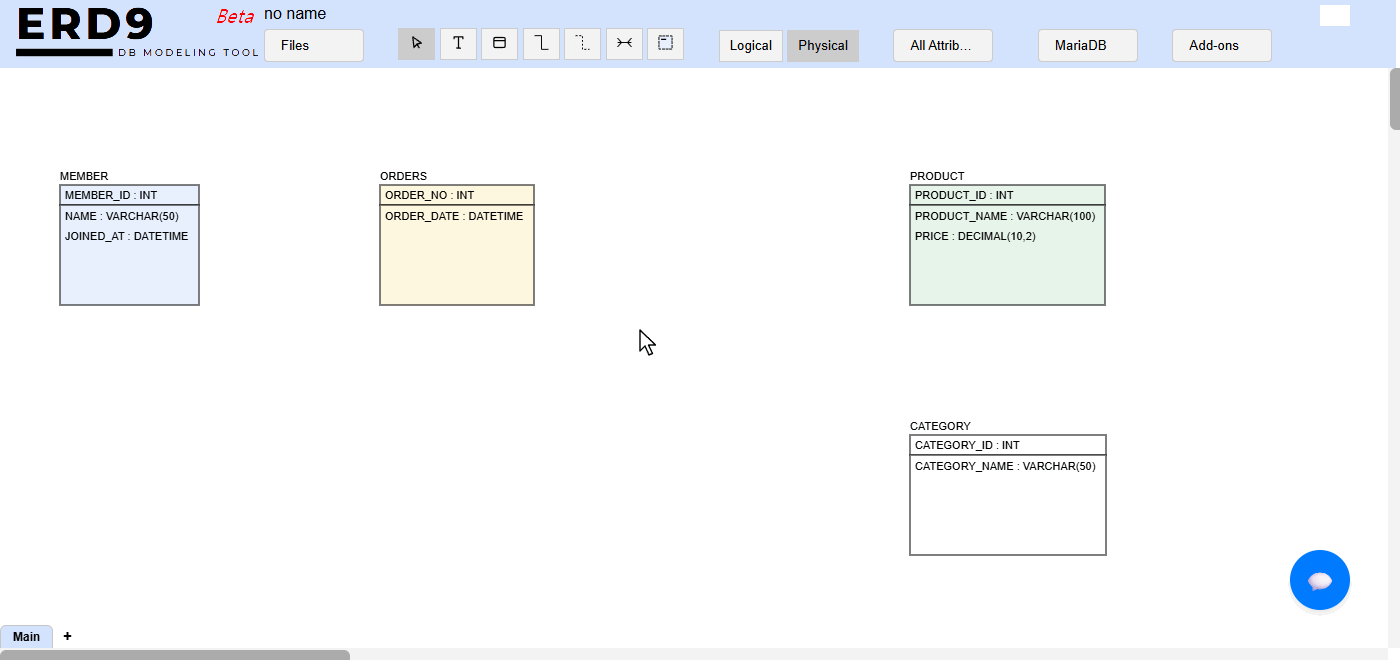Add a new diagram tab with plus
This screenshot has height=660, width=1400.
[67, 636]
